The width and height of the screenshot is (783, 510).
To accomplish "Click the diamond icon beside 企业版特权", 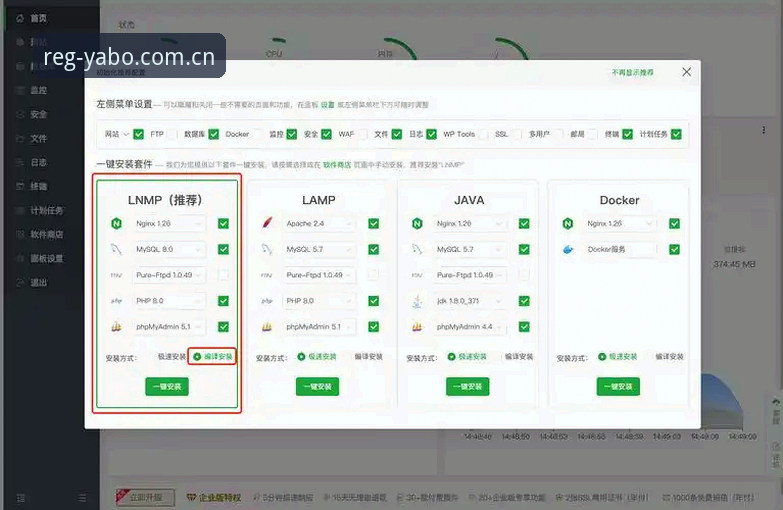I will pos(191,498).
